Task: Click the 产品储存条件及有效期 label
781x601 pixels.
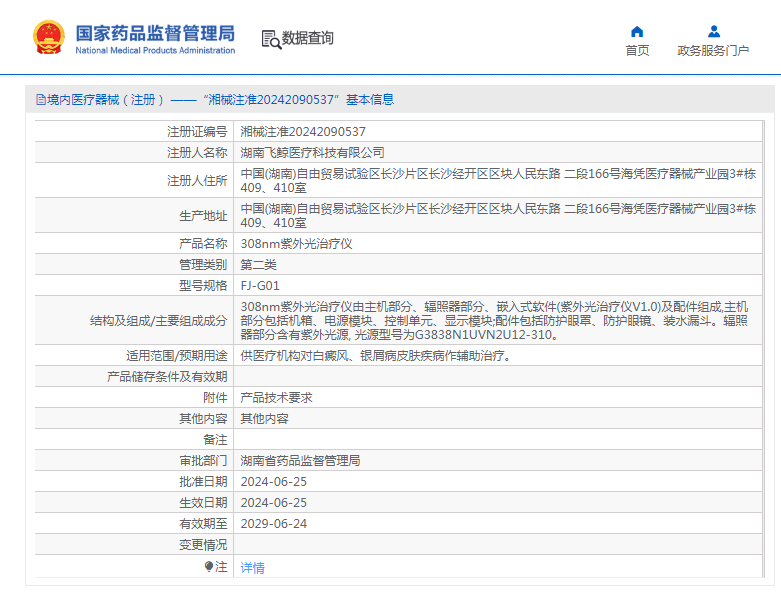Action: click(x=167, y=376)
